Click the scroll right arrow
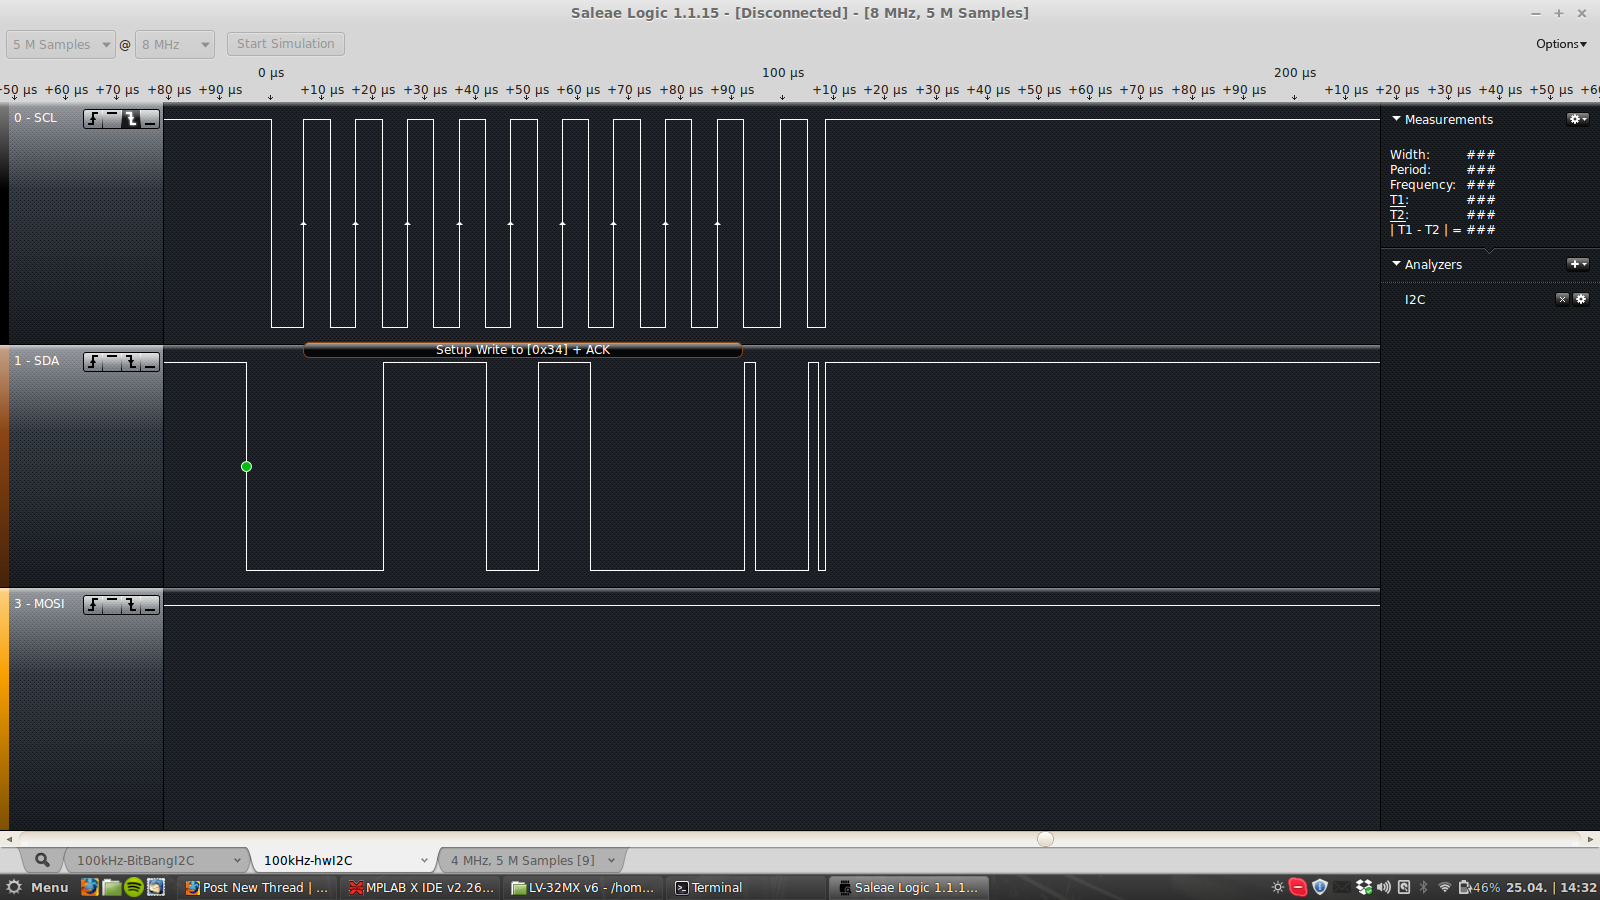This screenshot has width=1600, height=900. (x=1591, y=839)
